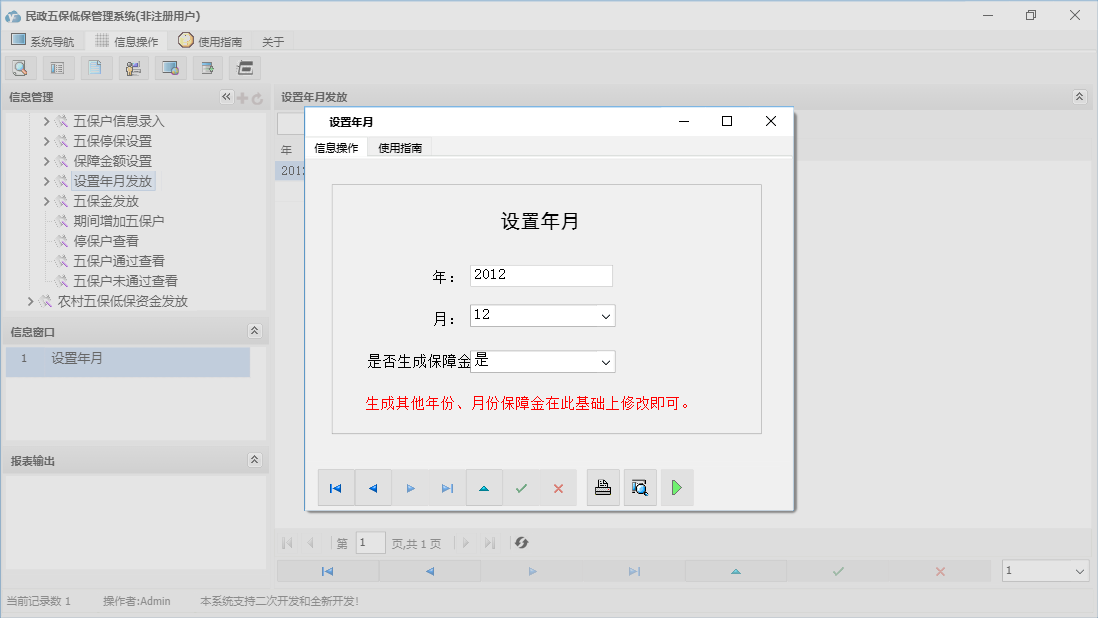
Task: Switch to the 使用指南 tab in the dialog
Action: coord(400,146)
